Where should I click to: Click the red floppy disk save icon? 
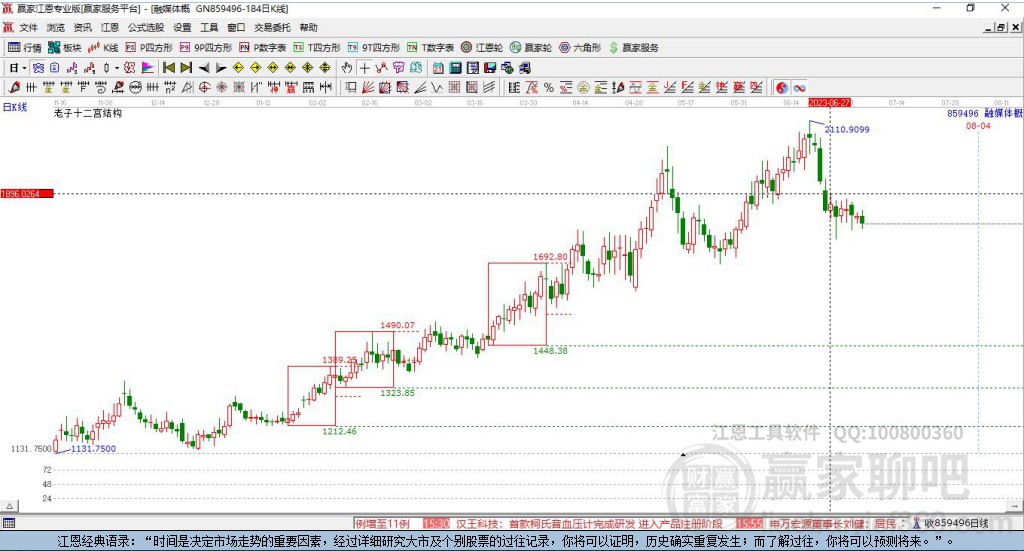click(x=490, y=68)
